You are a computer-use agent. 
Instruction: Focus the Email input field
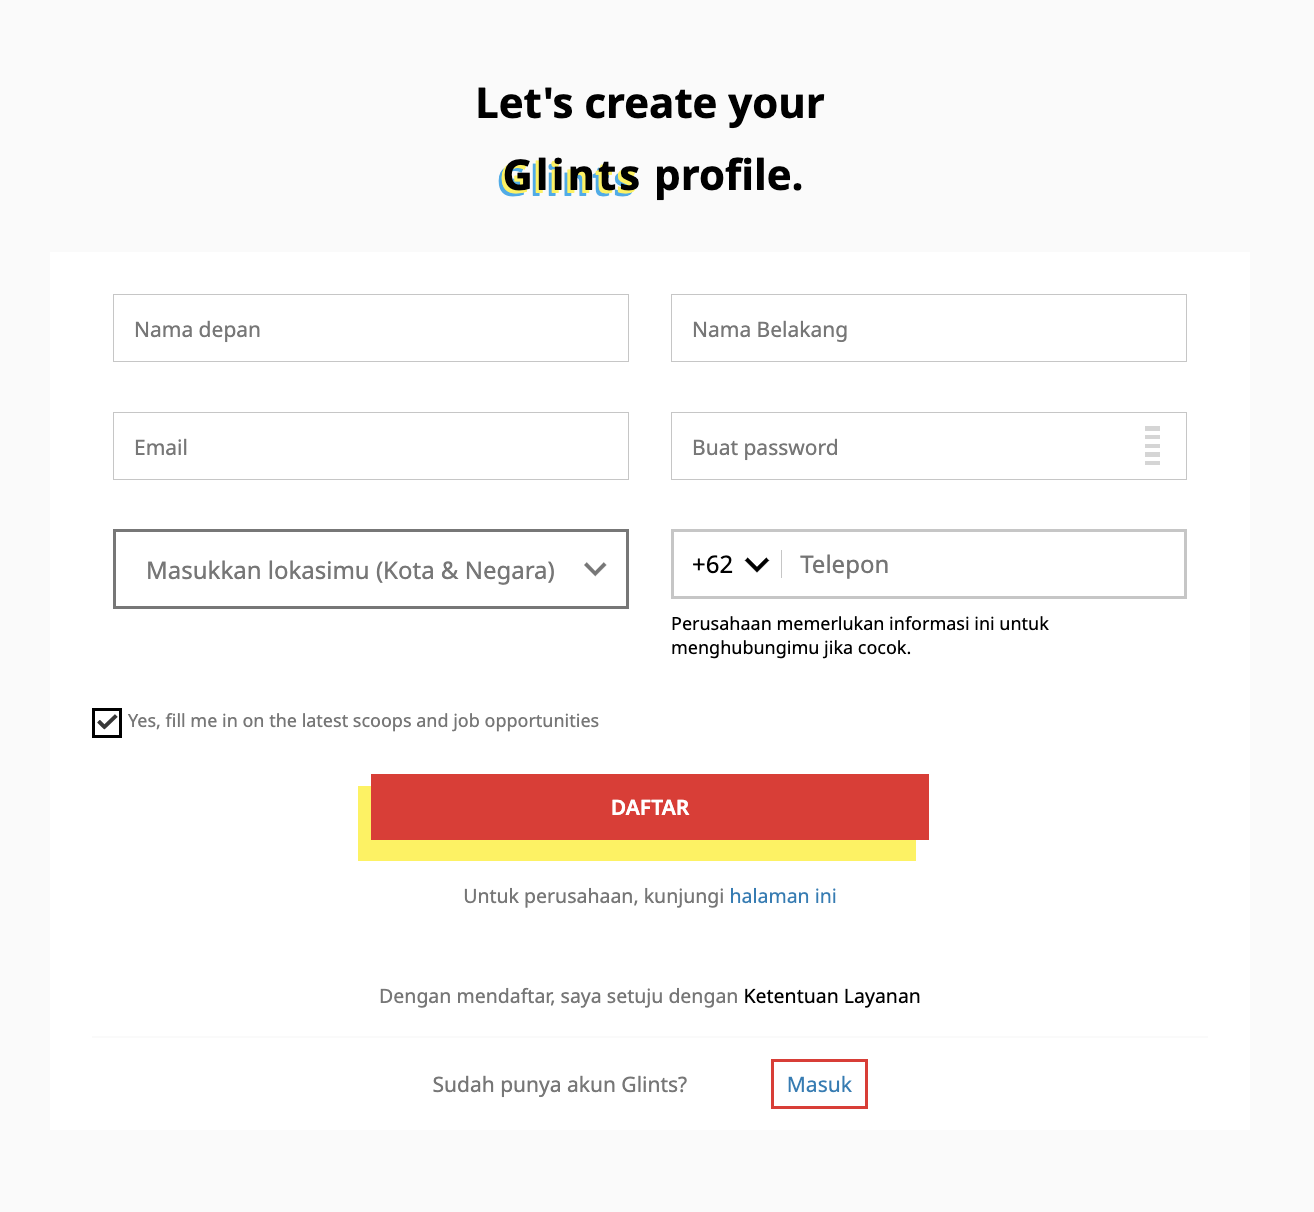click(370, 446)
